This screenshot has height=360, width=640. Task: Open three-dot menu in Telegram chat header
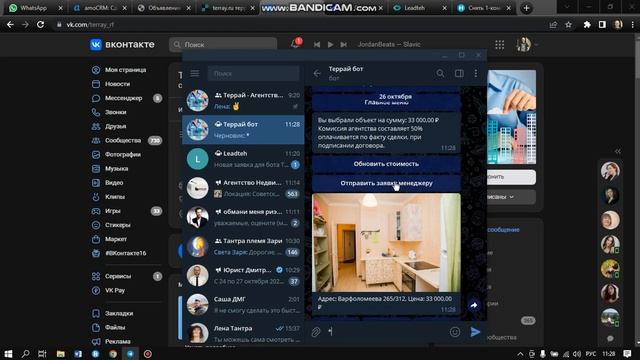476,73
